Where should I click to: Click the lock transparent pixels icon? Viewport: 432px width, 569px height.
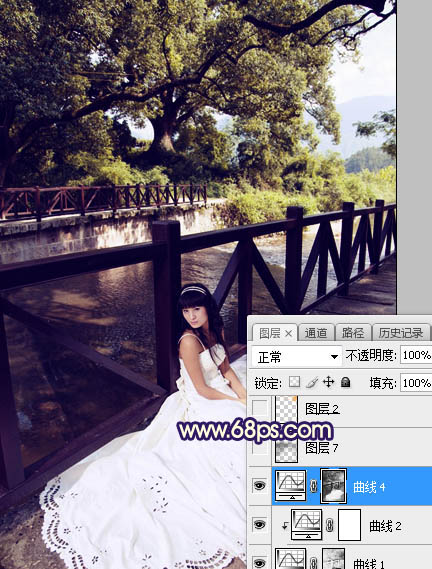(x=294, y=382)
